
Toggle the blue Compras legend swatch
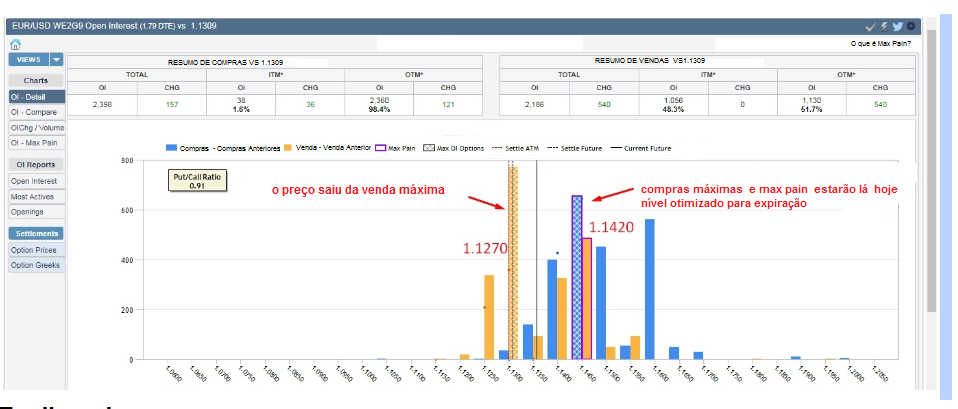[170, 148]
